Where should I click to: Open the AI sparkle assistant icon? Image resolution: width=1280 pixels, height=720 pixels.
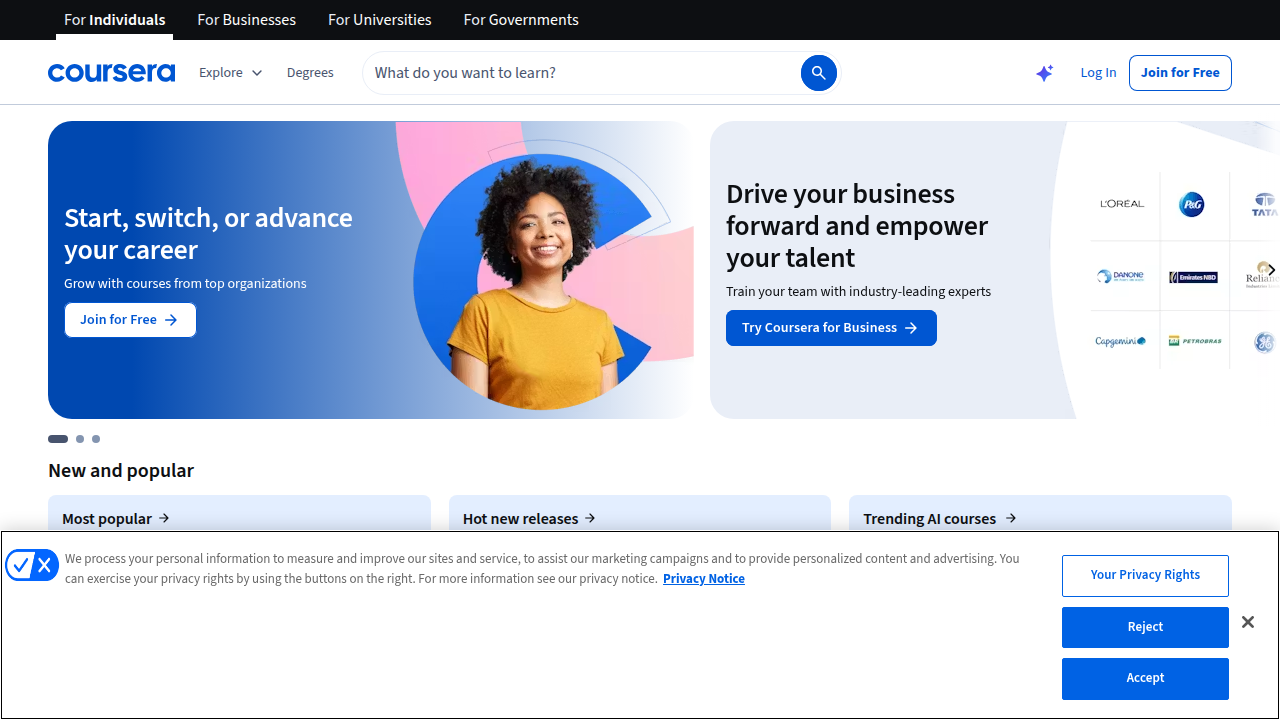point(1044,73)
